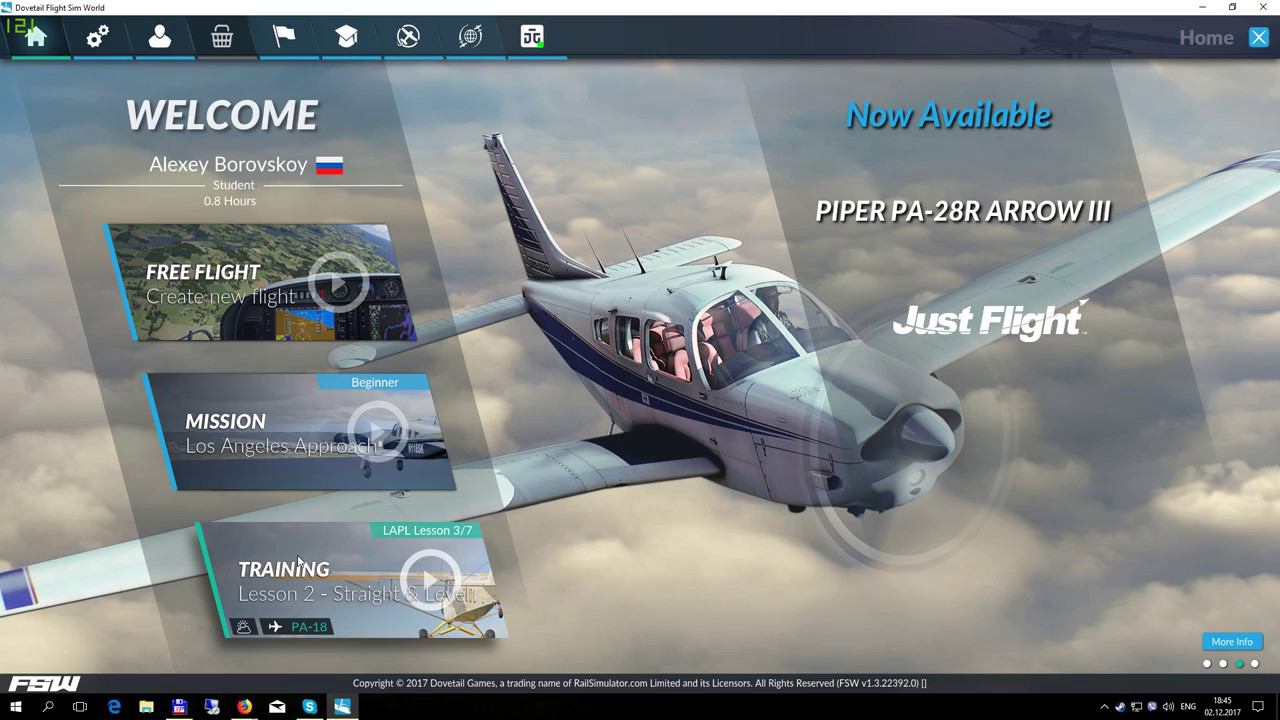Switch the ENG input language indicator
This screenshot has width=1280, height=720.
pos(1188,707)
